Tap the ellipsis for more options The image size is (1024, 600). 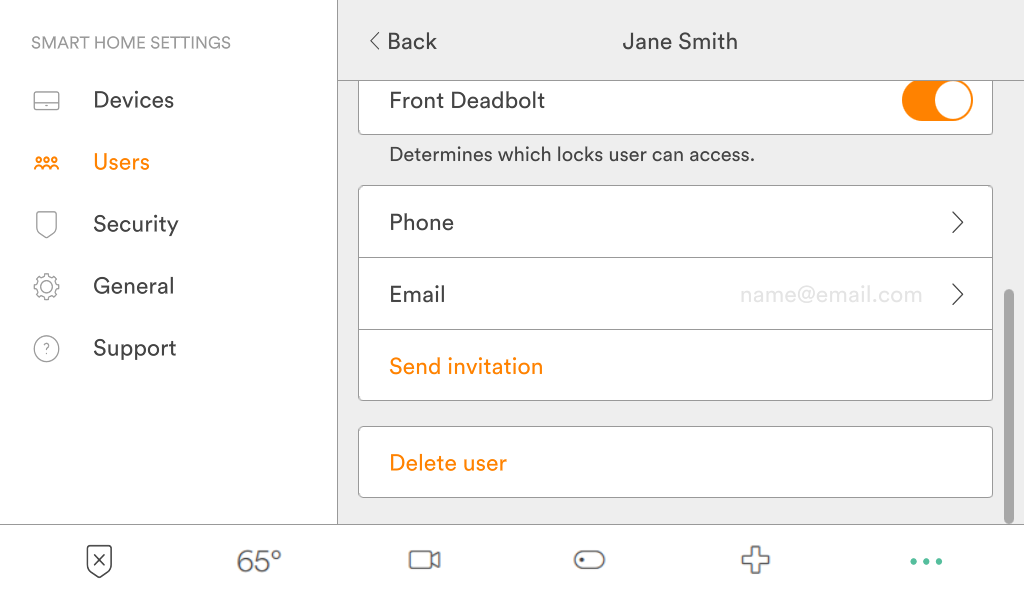click(926, 561)
